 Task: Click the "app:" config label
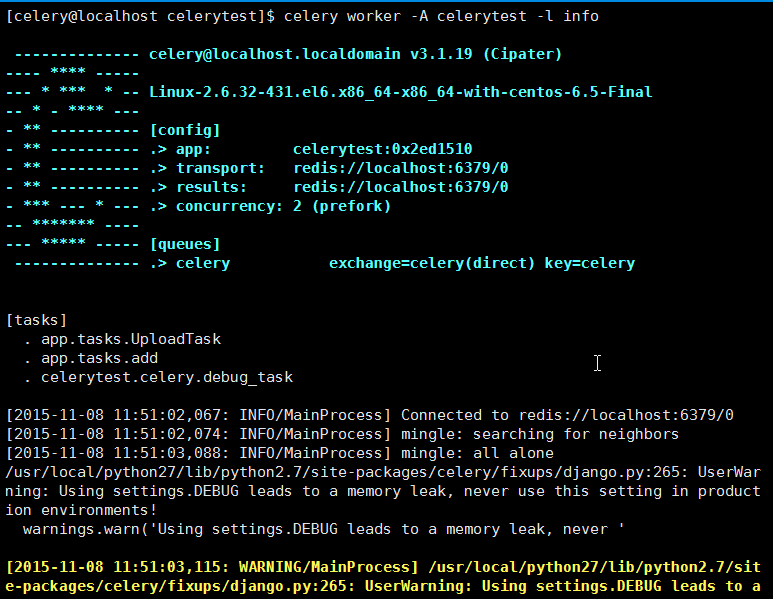coord(194,149)
